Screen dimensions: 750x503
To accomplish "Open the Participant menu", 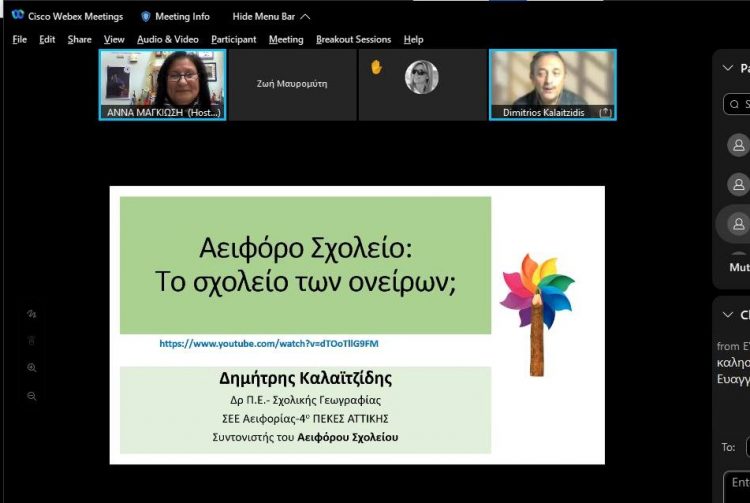I will pyautogui.click(x=233, y=40).
